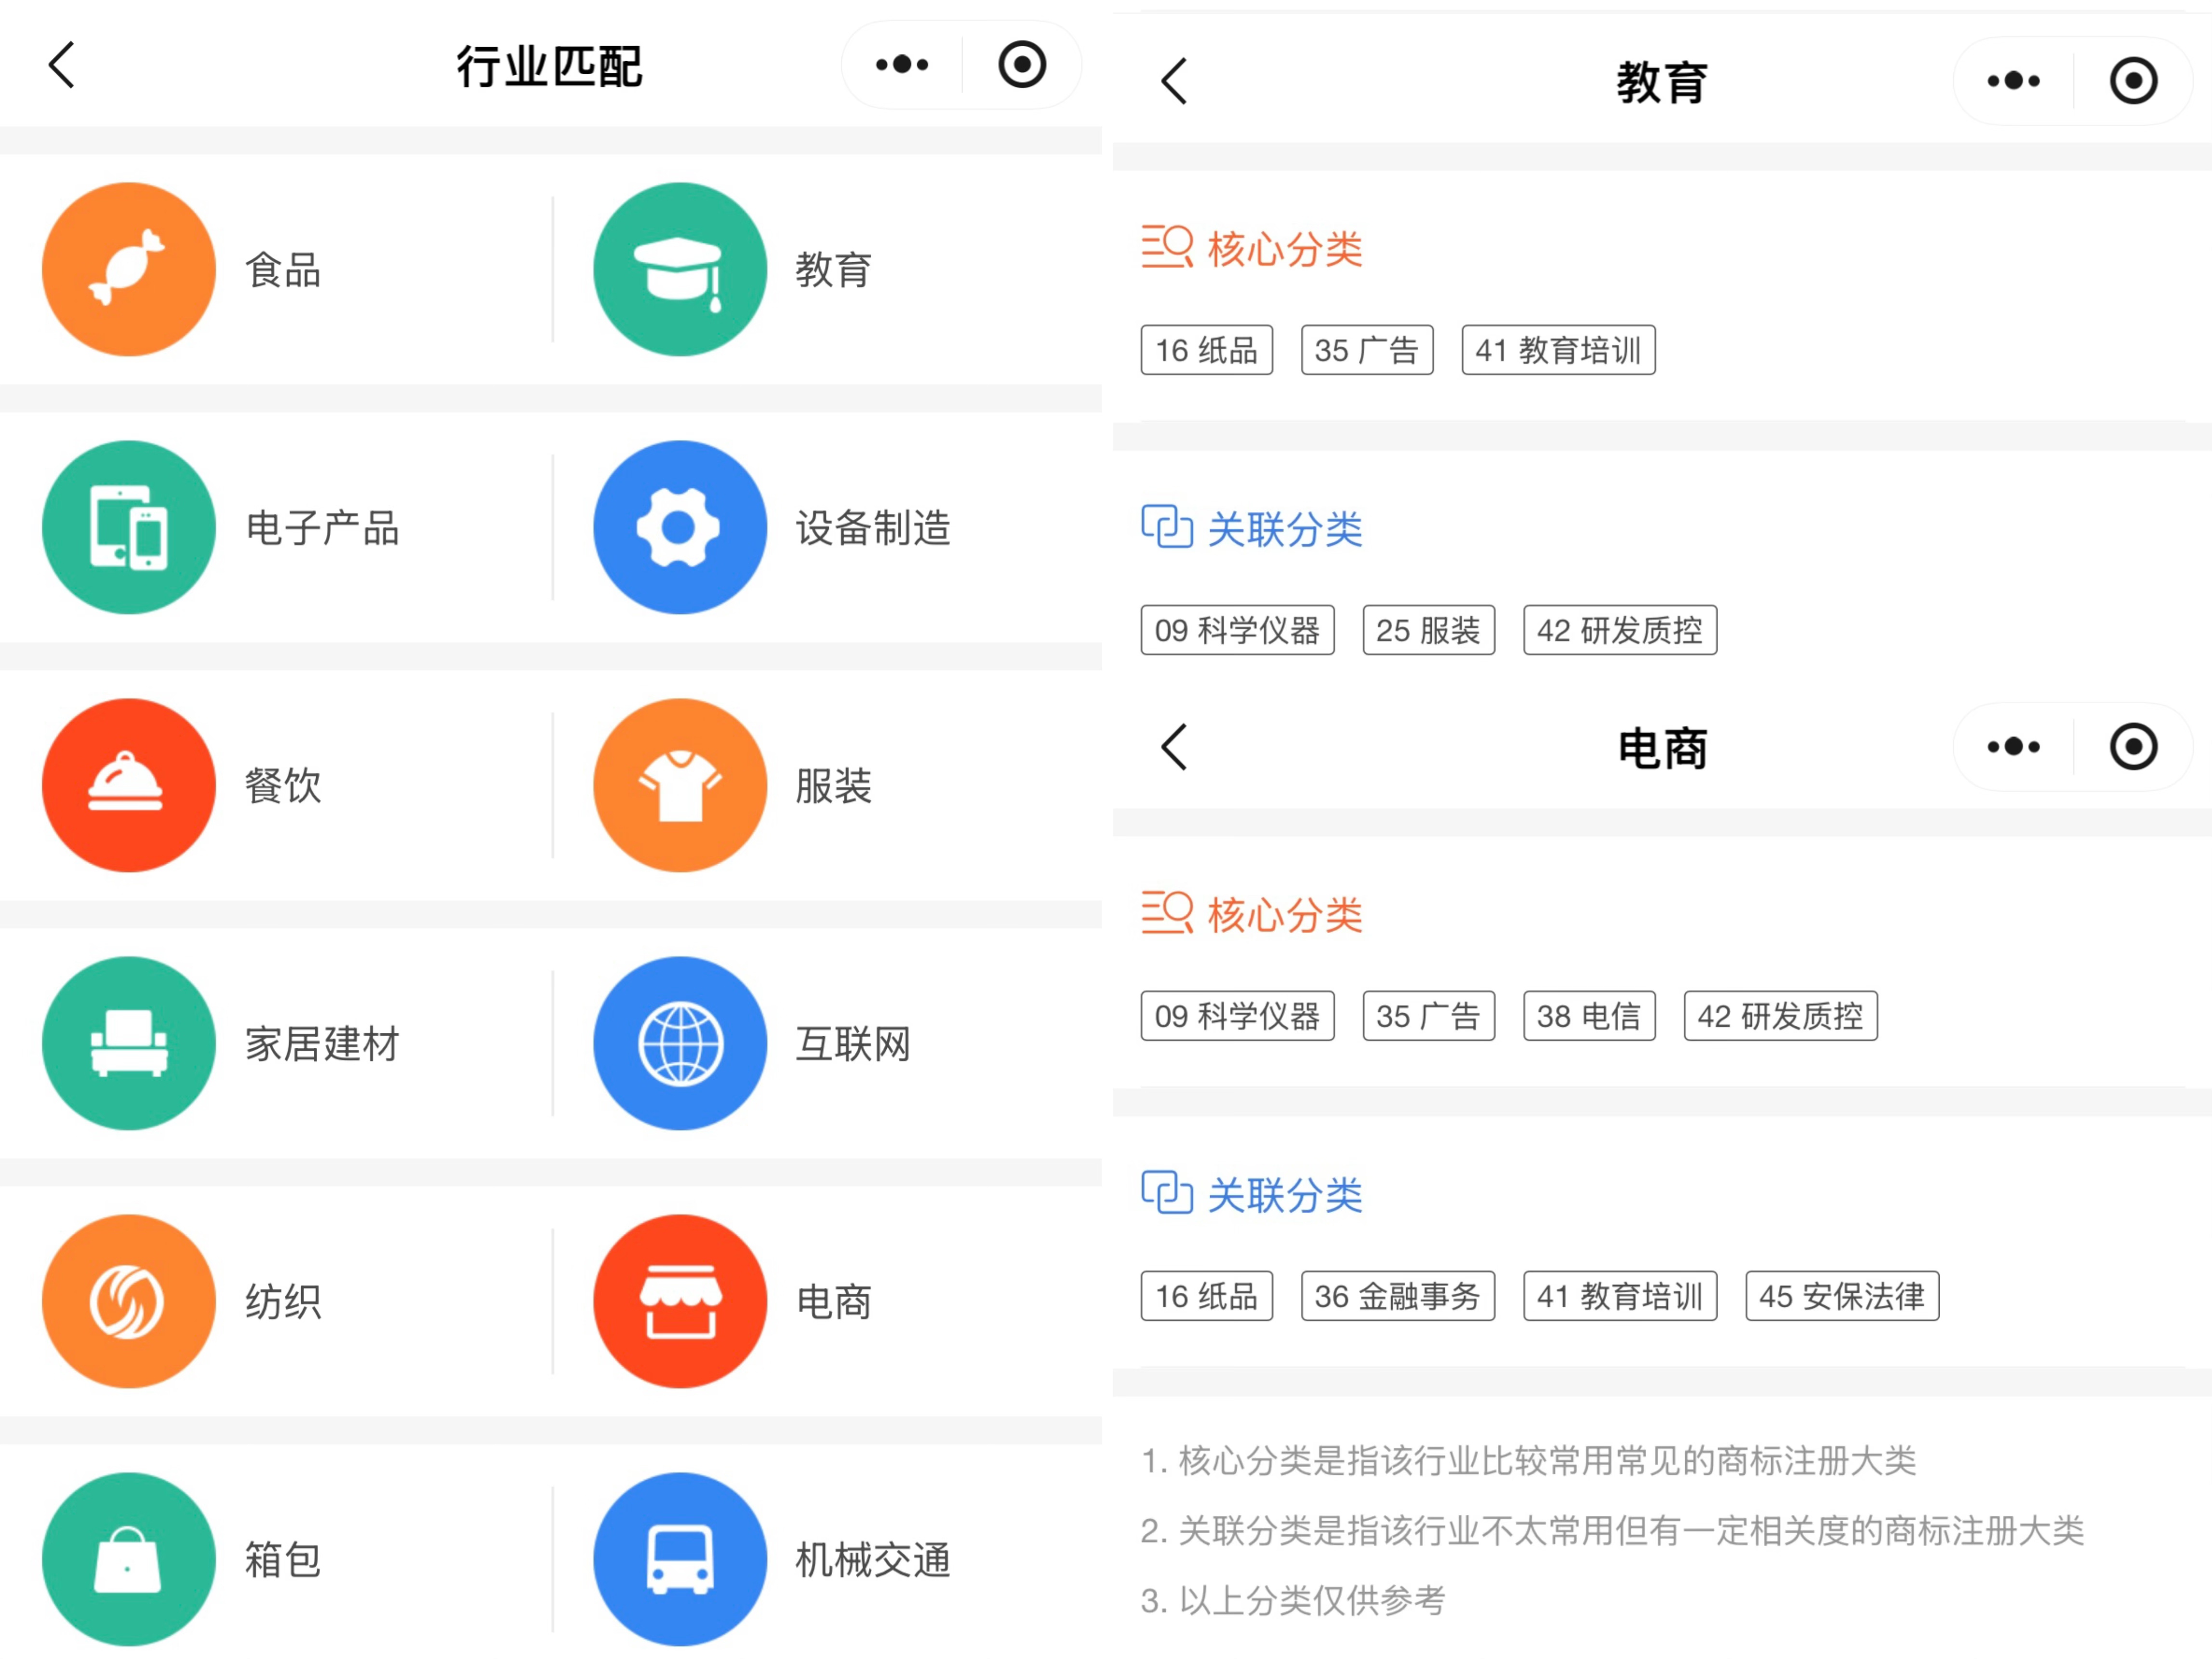Choose the 45 安保法律 tag

click(x=1842, y=1296)
